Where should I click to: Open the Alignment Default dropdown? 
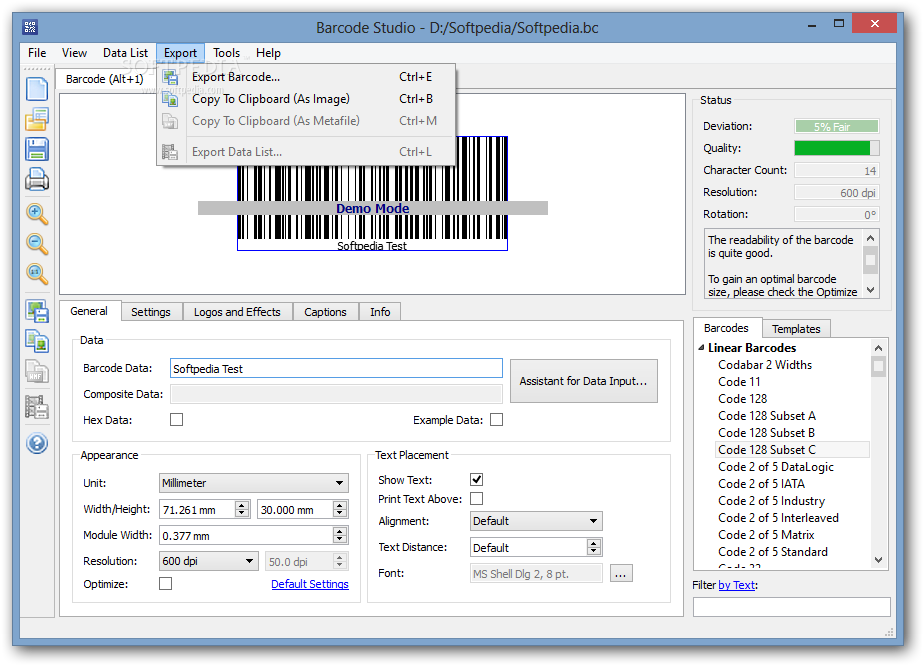click(536, 521)
